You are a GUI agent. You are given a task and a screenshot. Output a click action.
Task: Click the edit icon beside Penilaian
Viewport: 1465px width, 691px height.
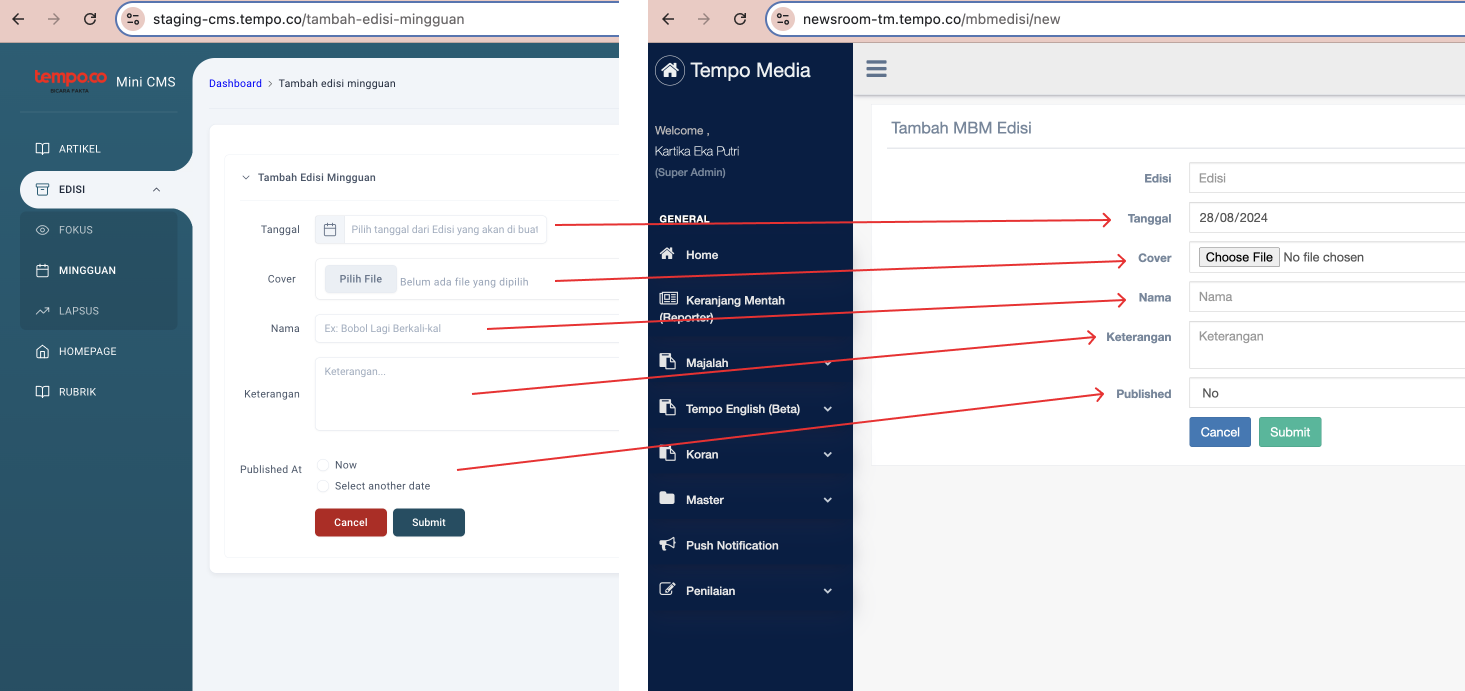coord(668,589)
